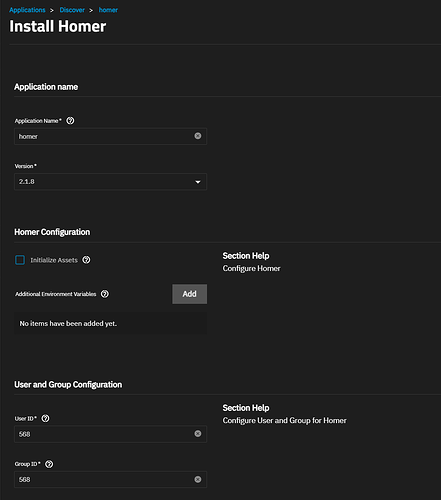Click 'Configure User and Group for Homer' text

(285, 421)
